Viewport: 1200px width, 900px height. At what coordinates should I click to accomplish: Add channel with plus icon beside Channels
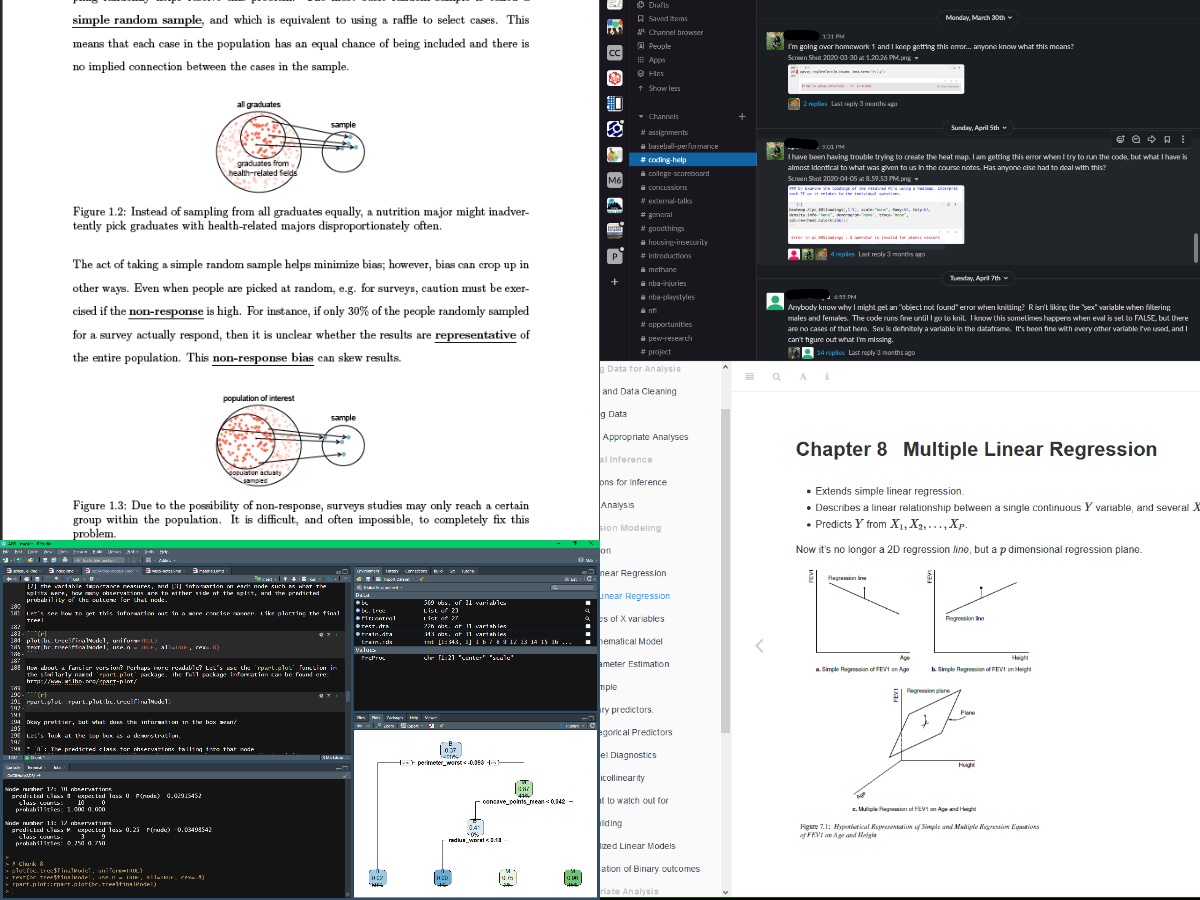pos(741,117)
